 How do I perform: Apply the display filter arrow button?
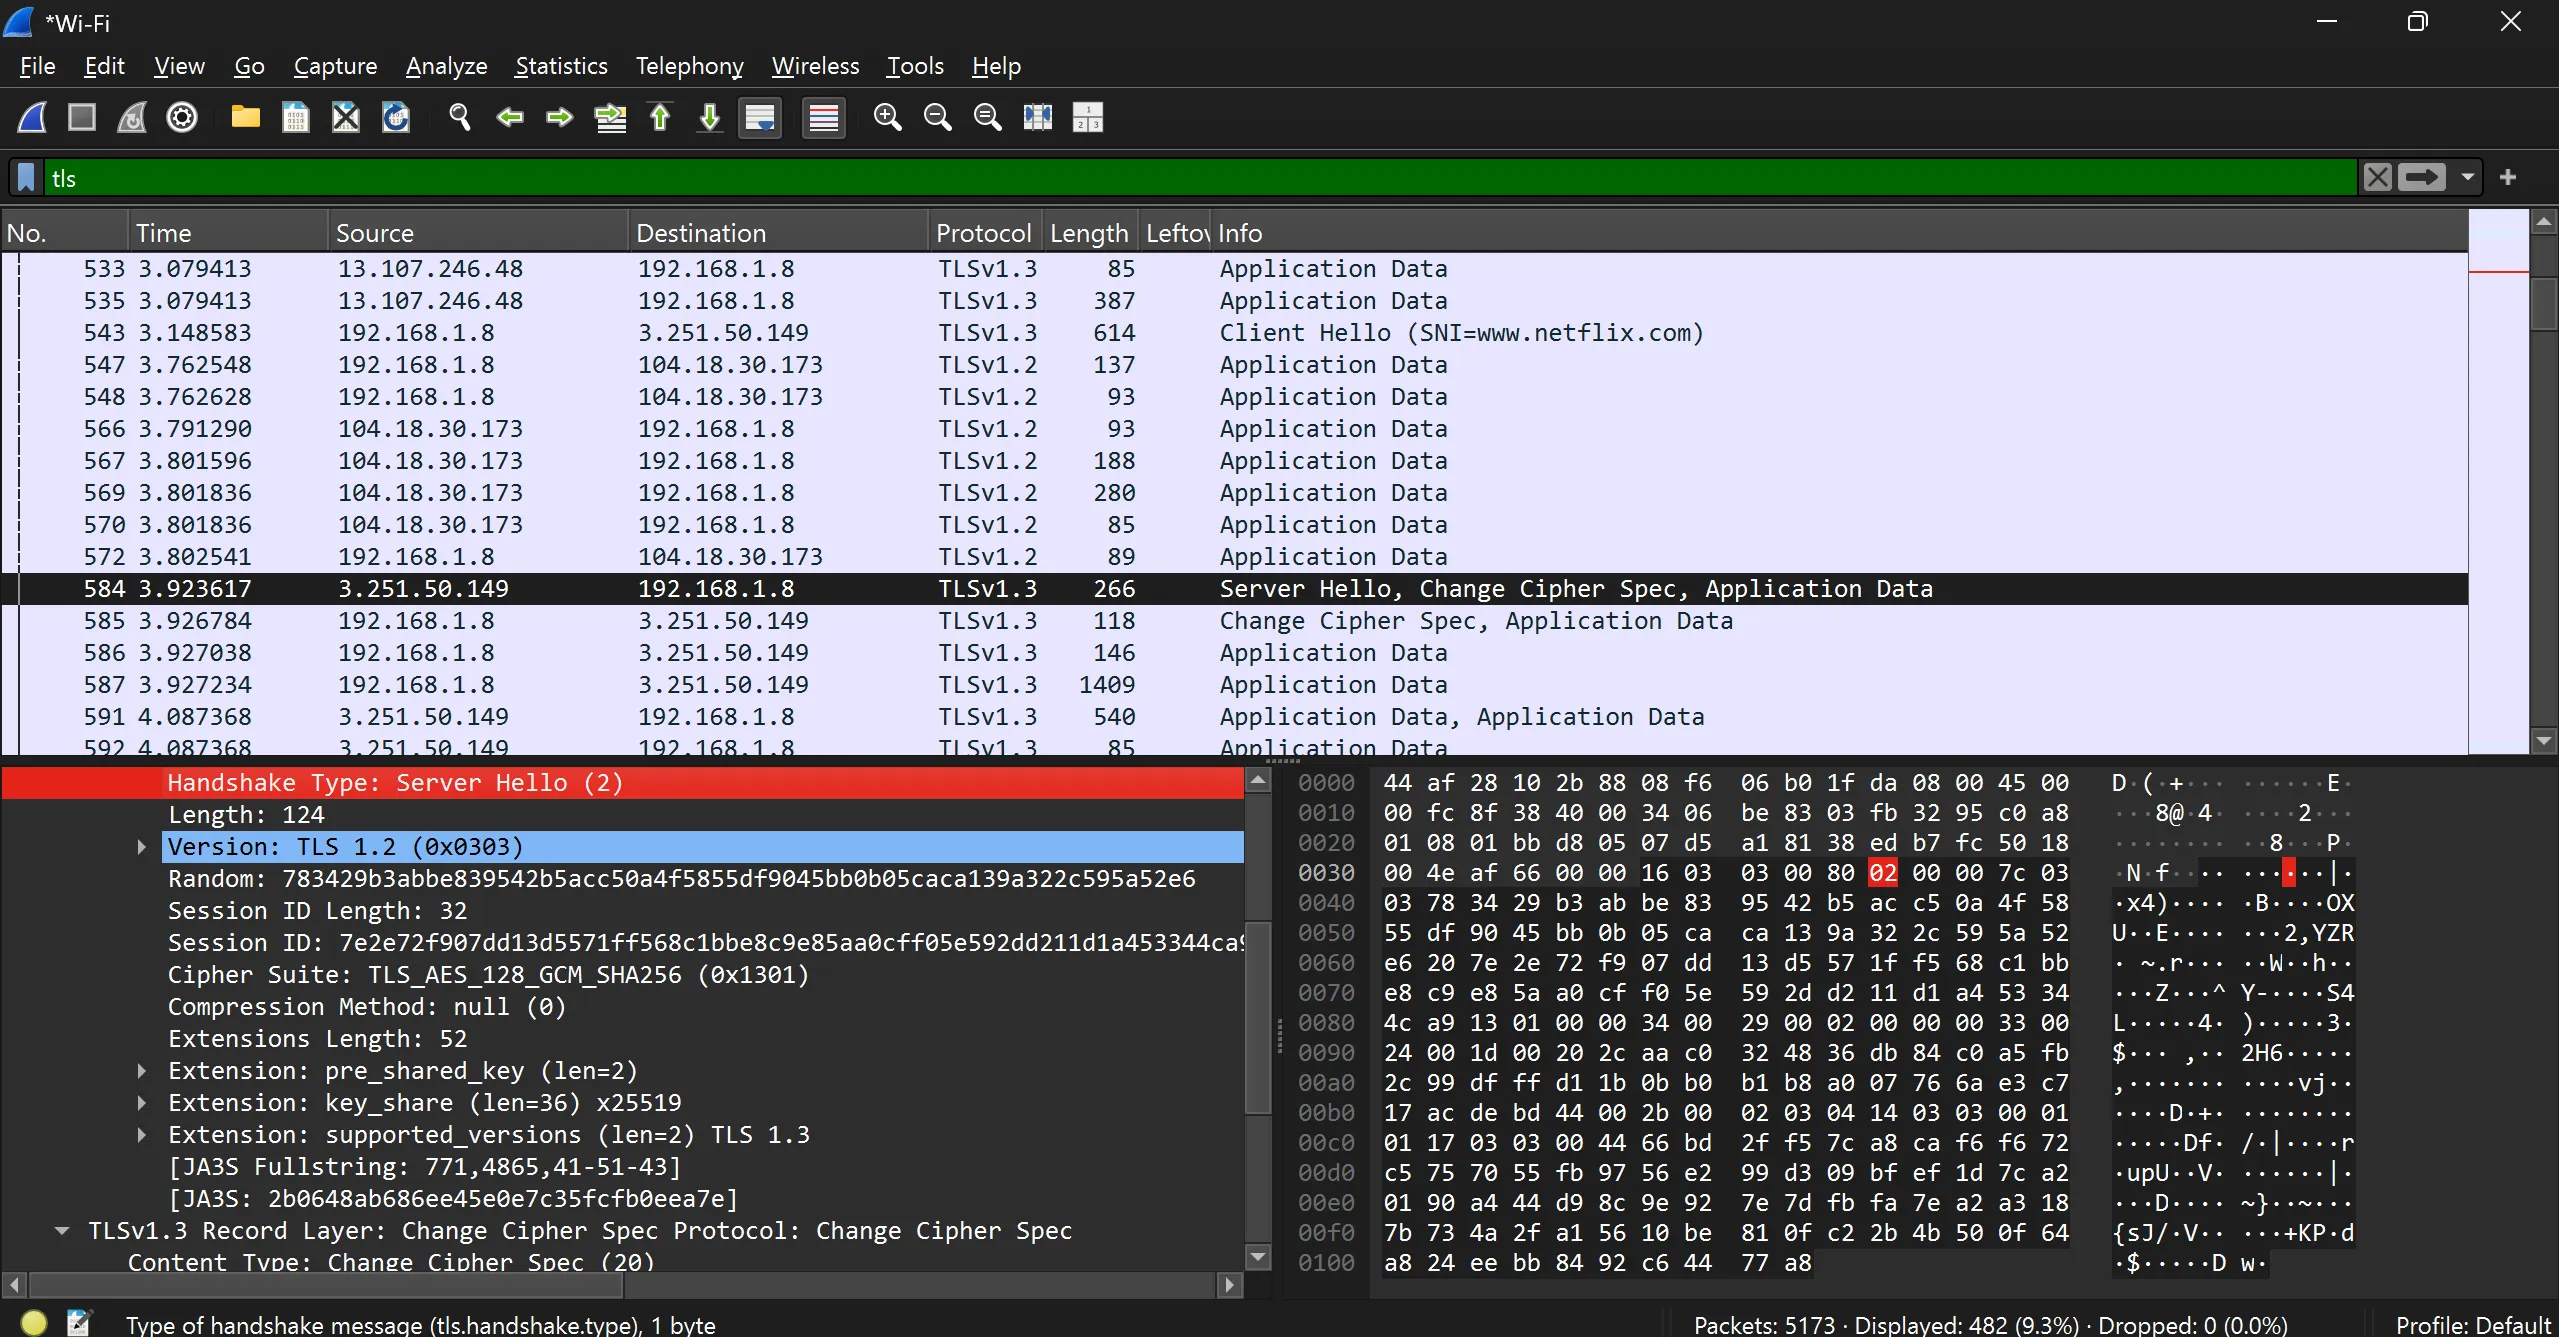[x=2421, y=178]
